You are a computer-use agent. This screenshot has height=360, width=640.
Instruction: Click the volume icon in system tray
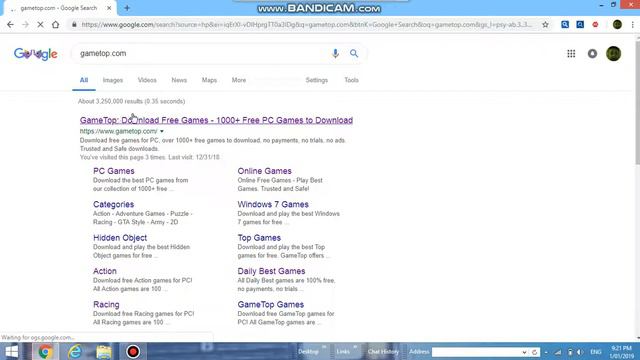[579, 352]
